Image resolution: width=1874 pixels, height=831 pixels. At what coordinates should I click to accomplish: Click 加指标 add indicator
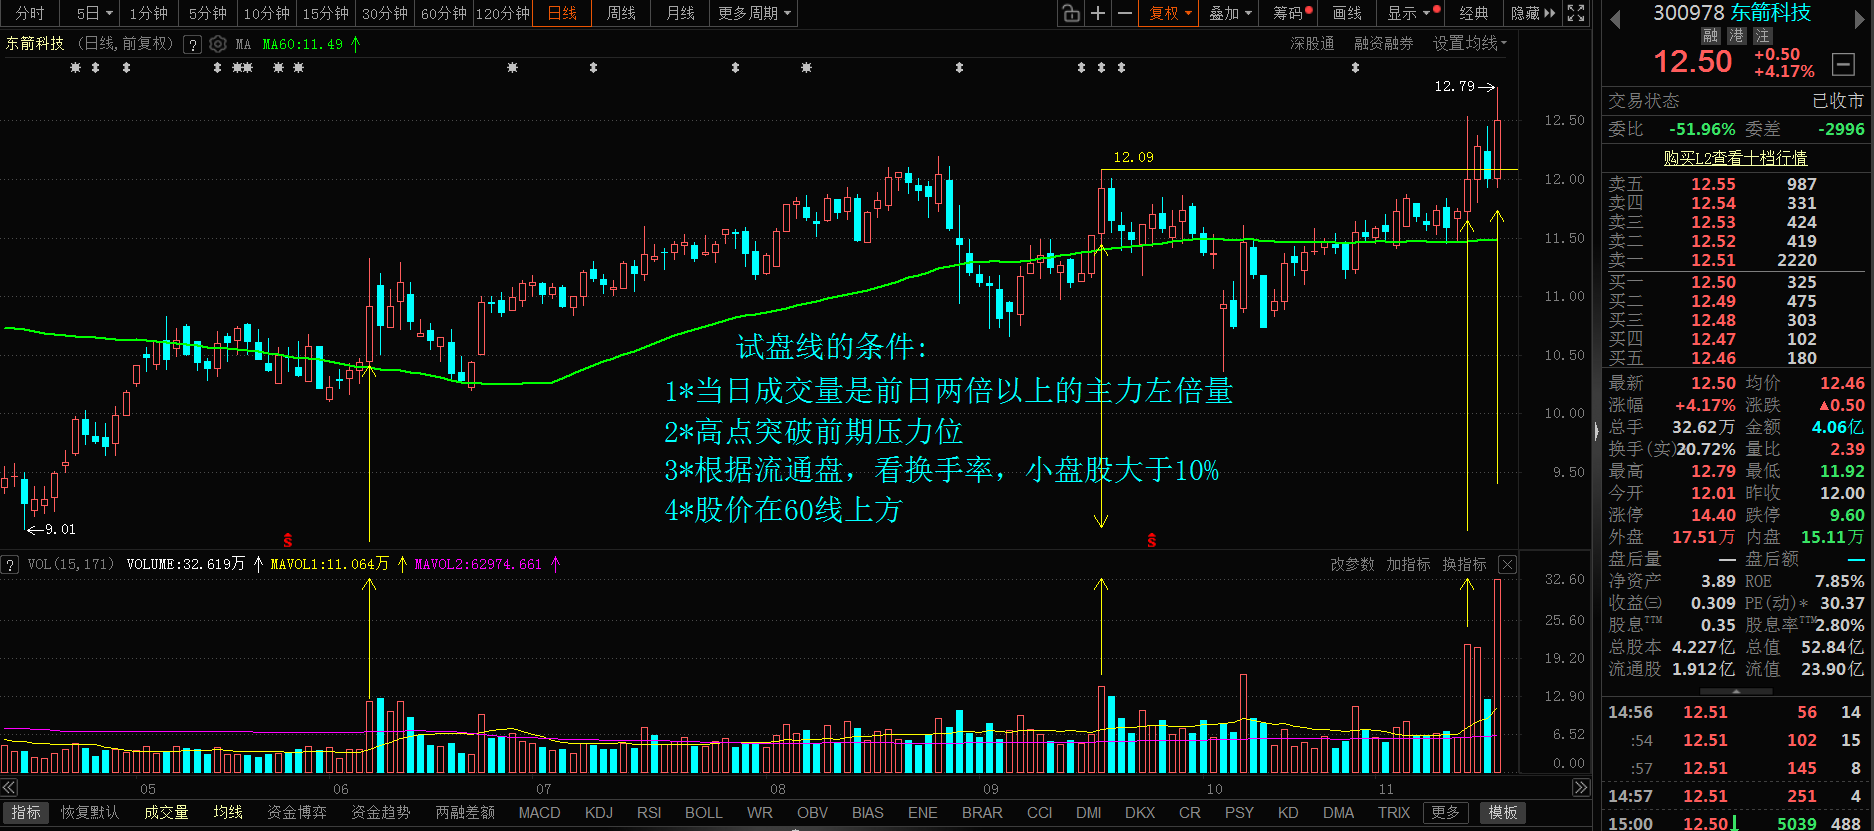click(1408, 565)
